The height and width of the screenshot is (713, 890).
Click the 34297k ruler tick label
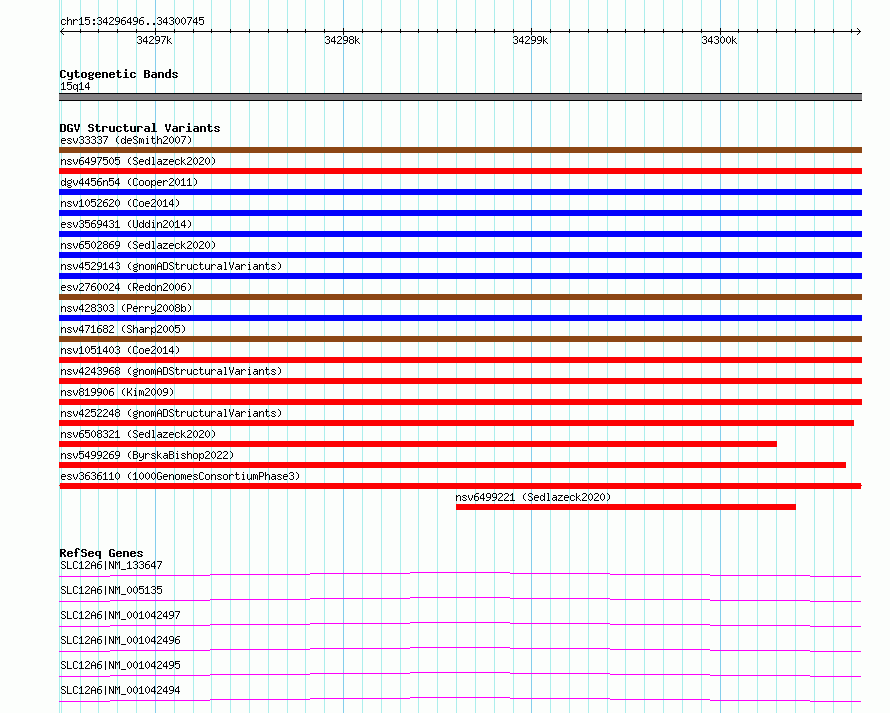pyautogui.click(x=154, y=40)
